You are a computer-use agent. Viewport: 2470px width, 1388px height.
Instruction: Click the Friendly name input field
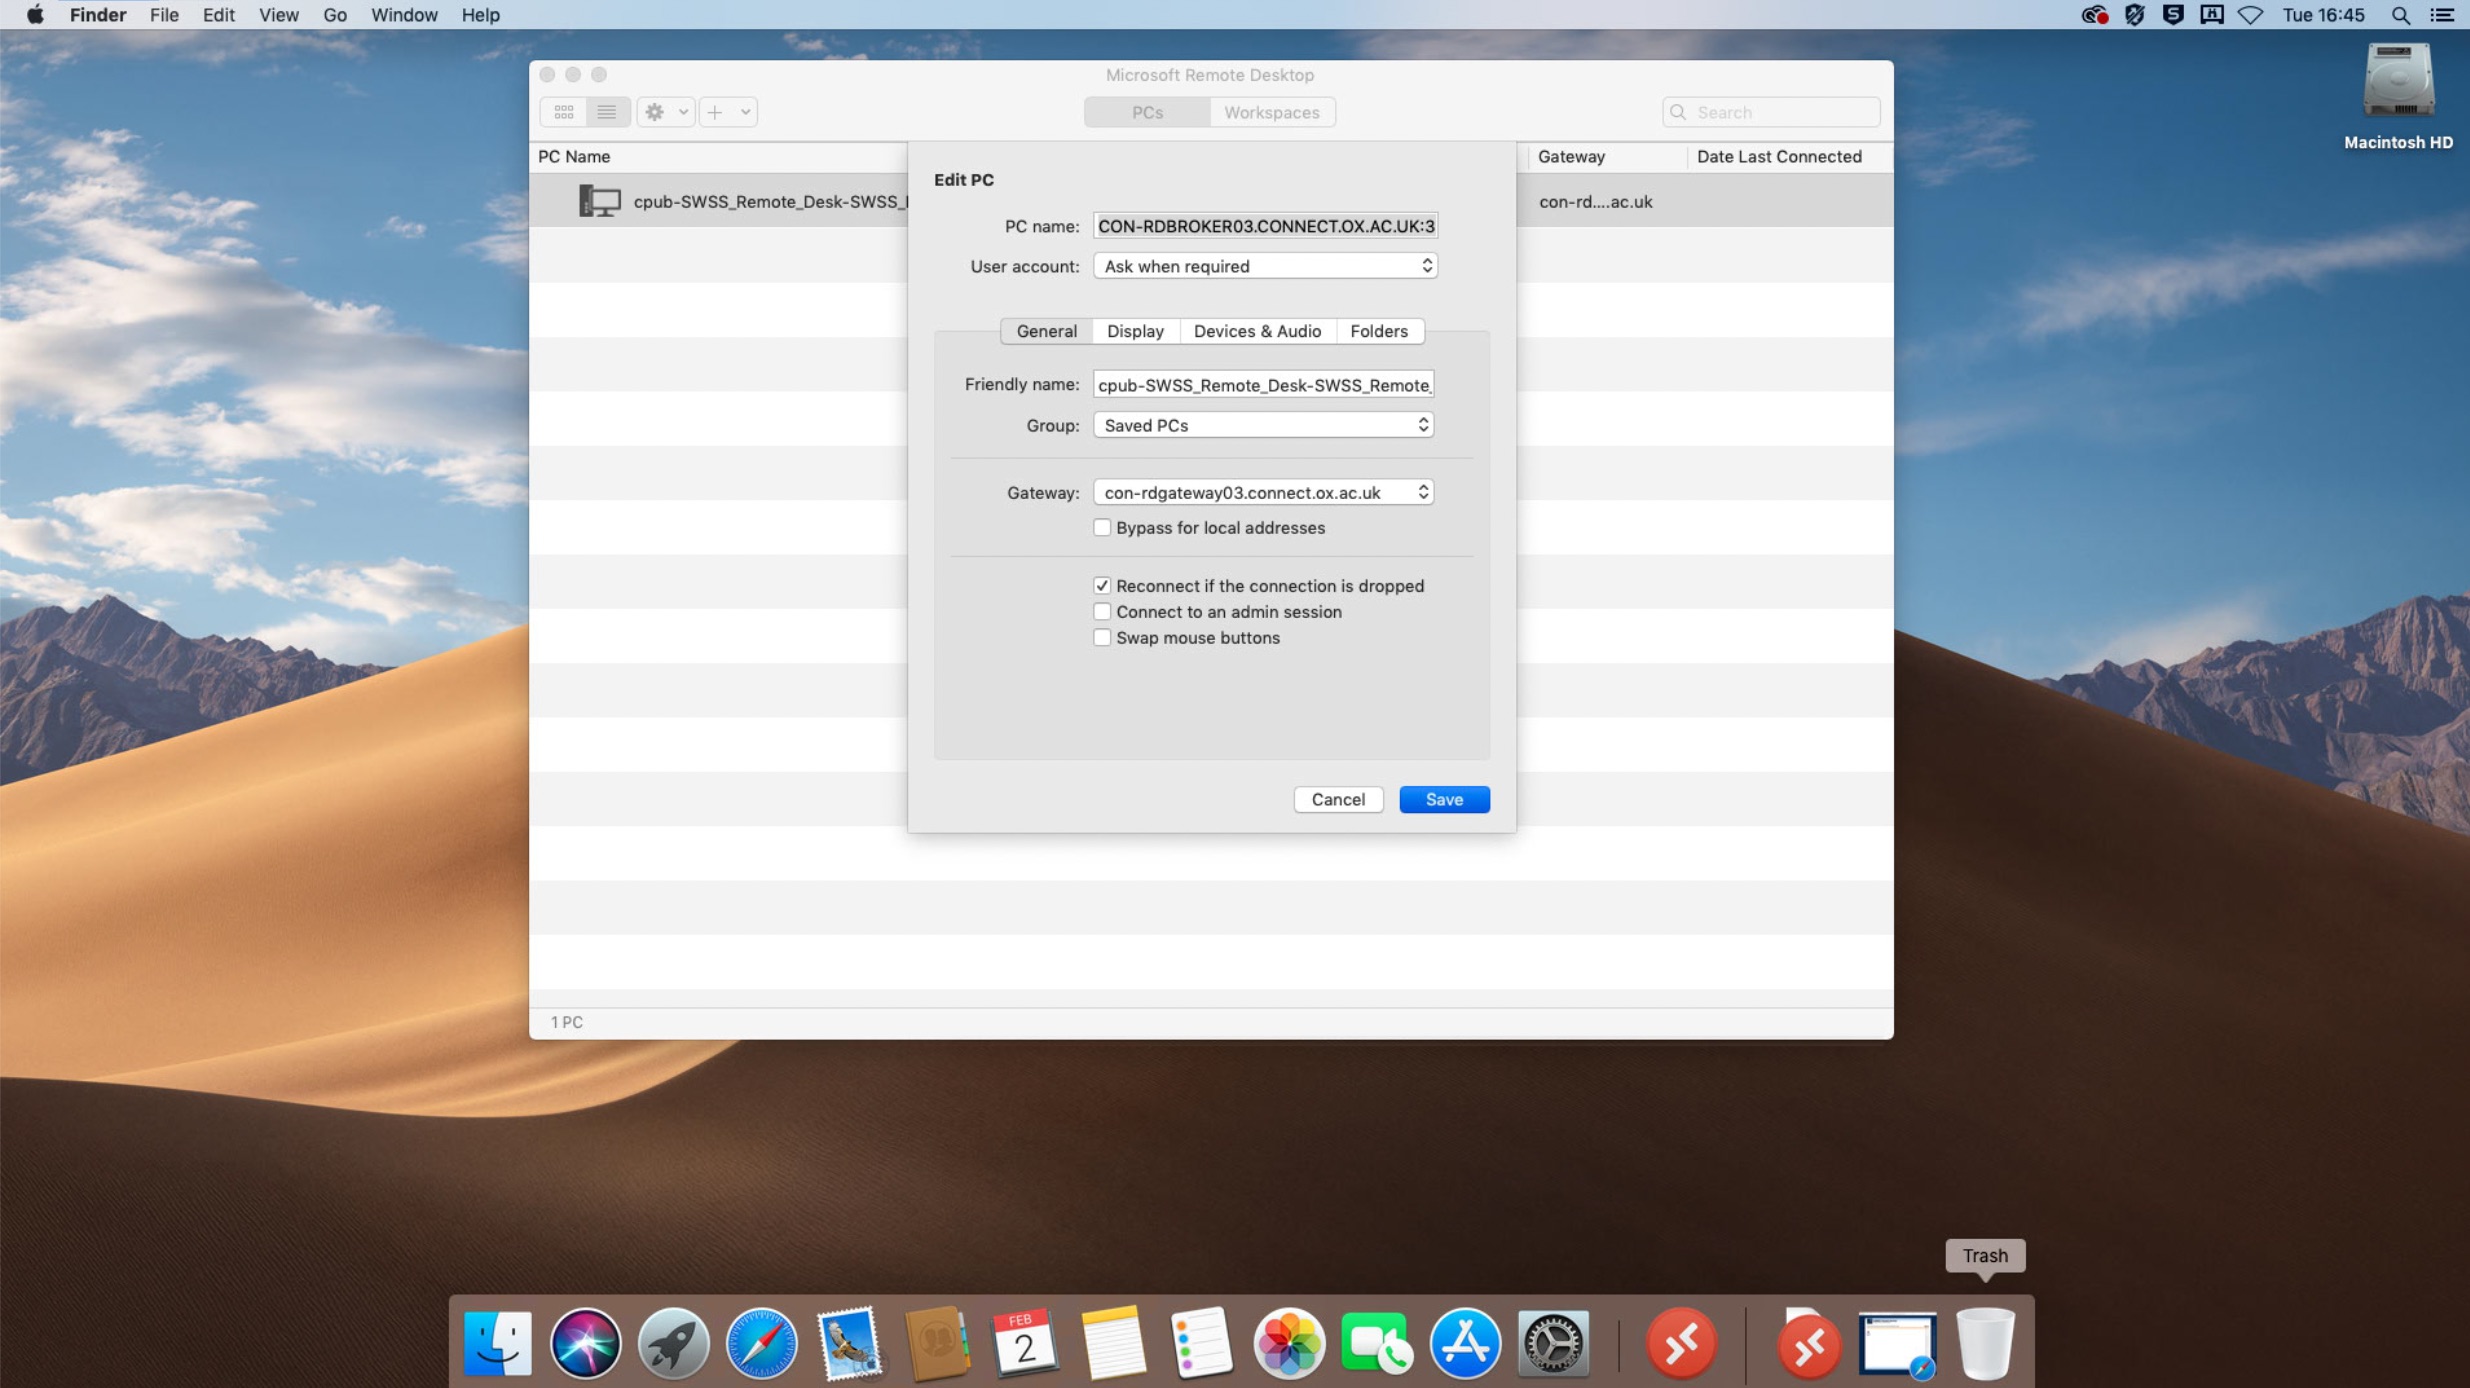pyautogui.click(x=1263, y=385)
